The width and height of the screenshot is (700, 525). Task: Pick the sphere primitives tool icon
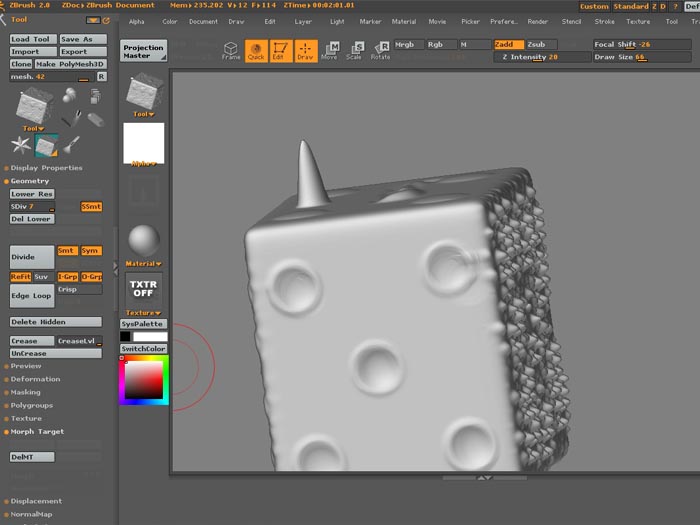[x=69, y=95]
